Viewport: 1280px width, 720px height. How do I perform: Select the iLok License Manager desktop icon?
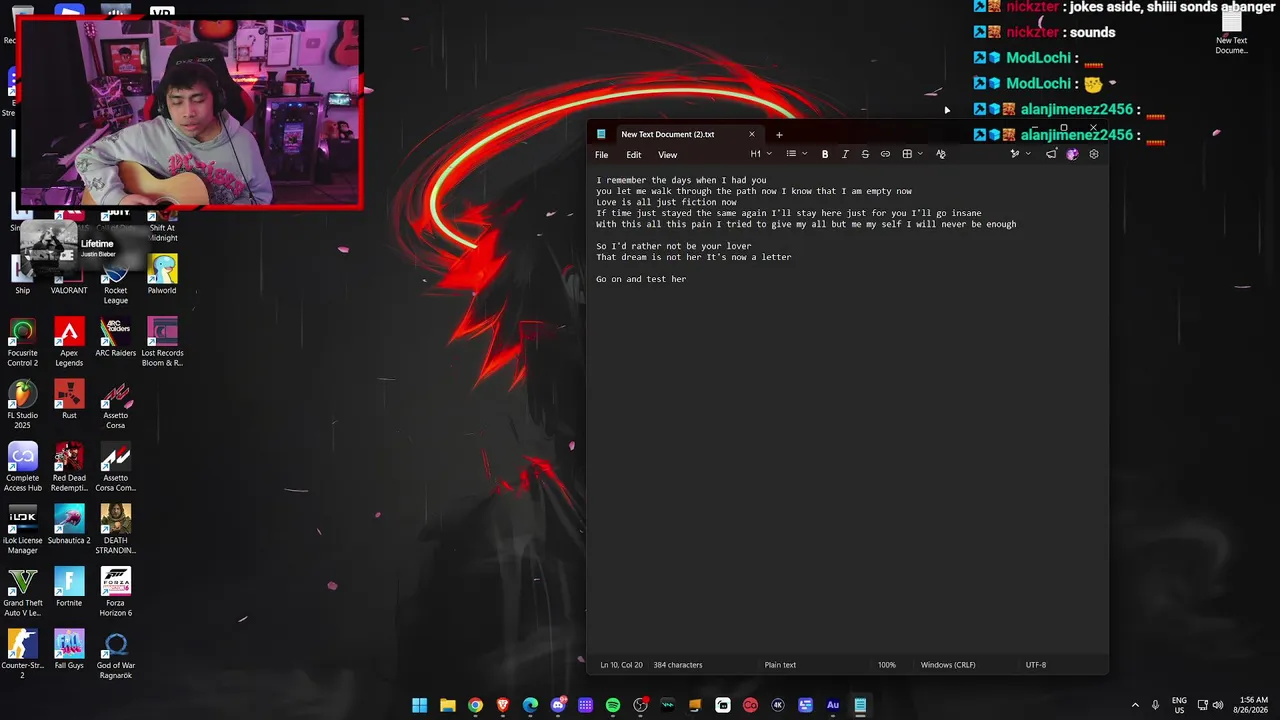tap(22, 530)
